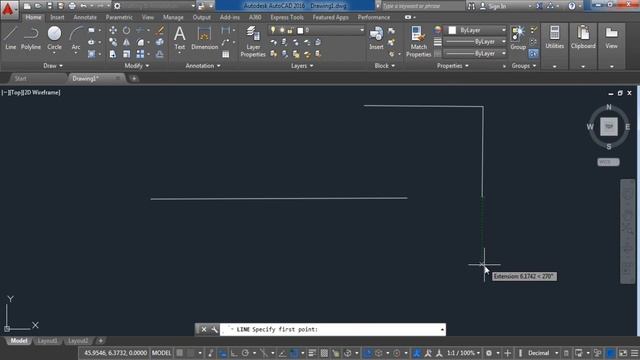The height and width of the screenshot is (360, 640).
Task: Switch to the Express Tools tab
Action: [x=287, y=18]
